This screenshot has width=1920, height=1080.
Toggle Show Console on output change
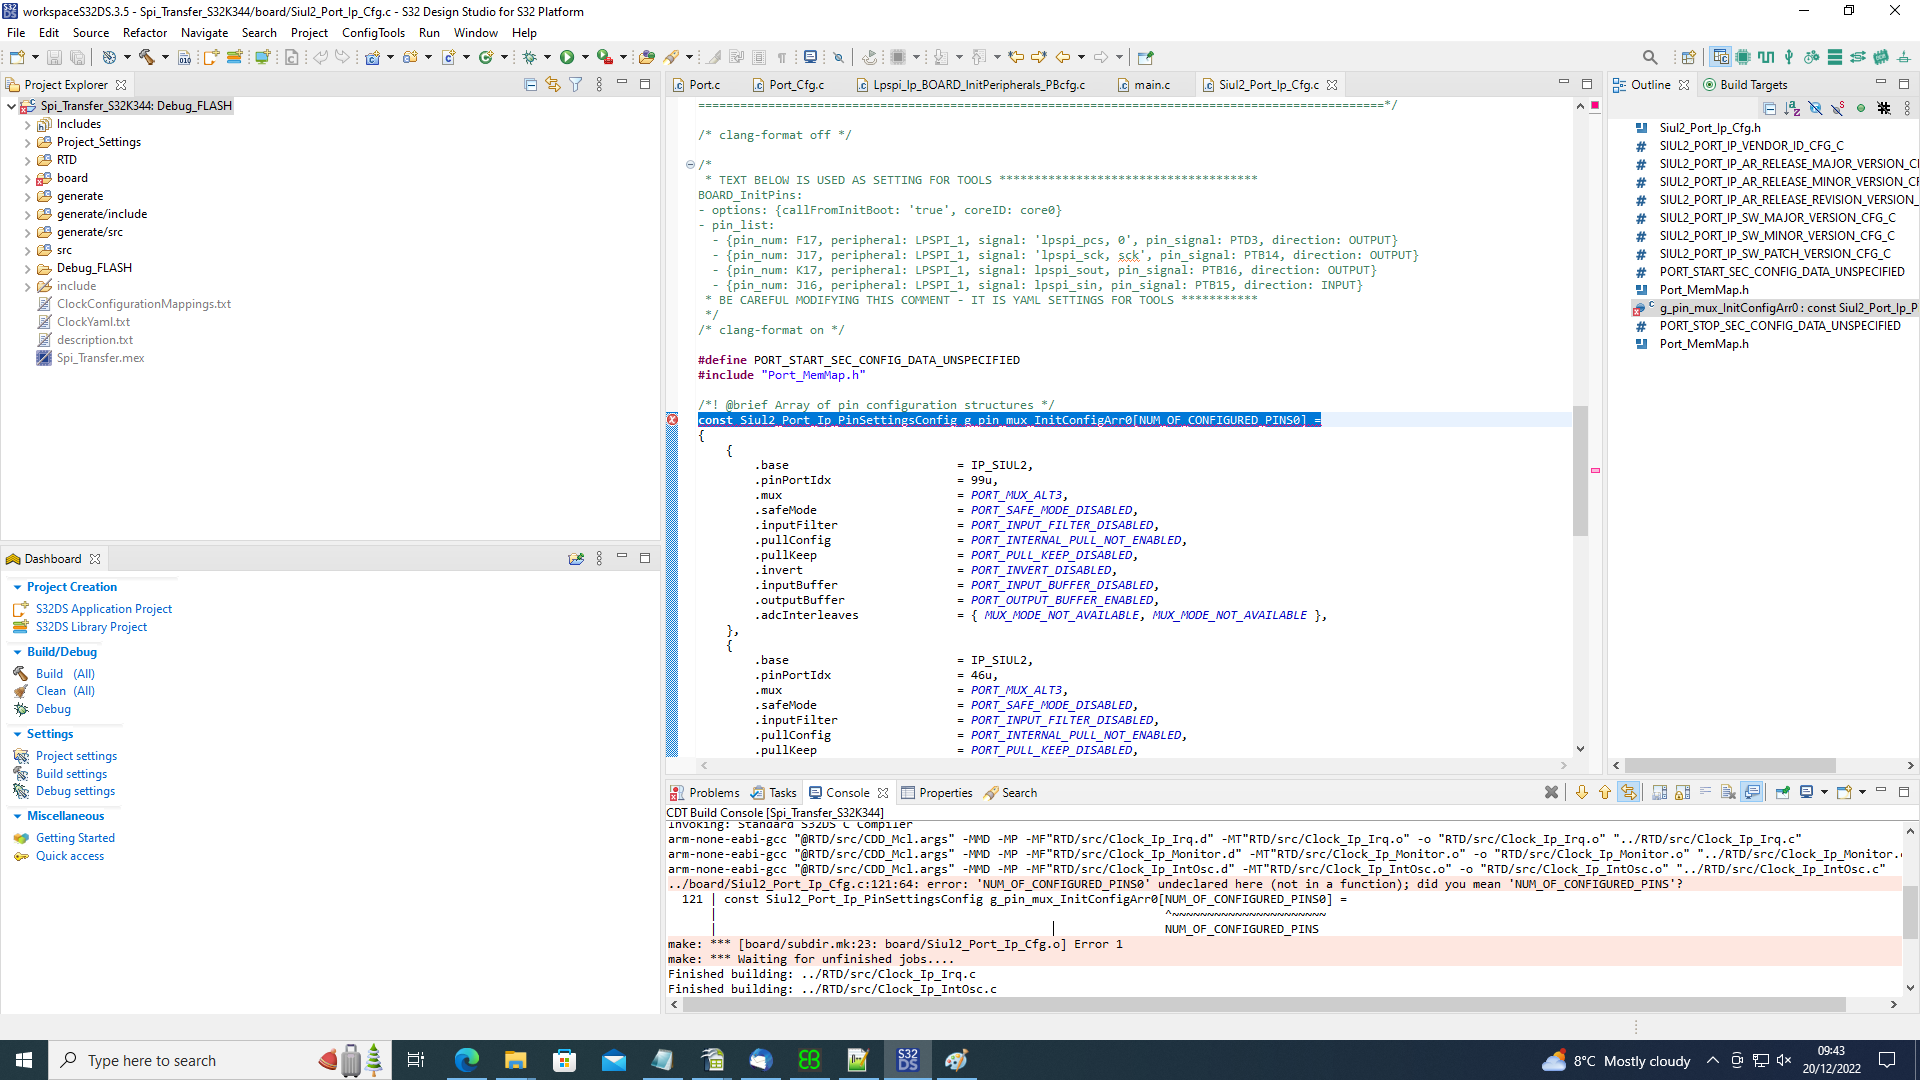1752,792
